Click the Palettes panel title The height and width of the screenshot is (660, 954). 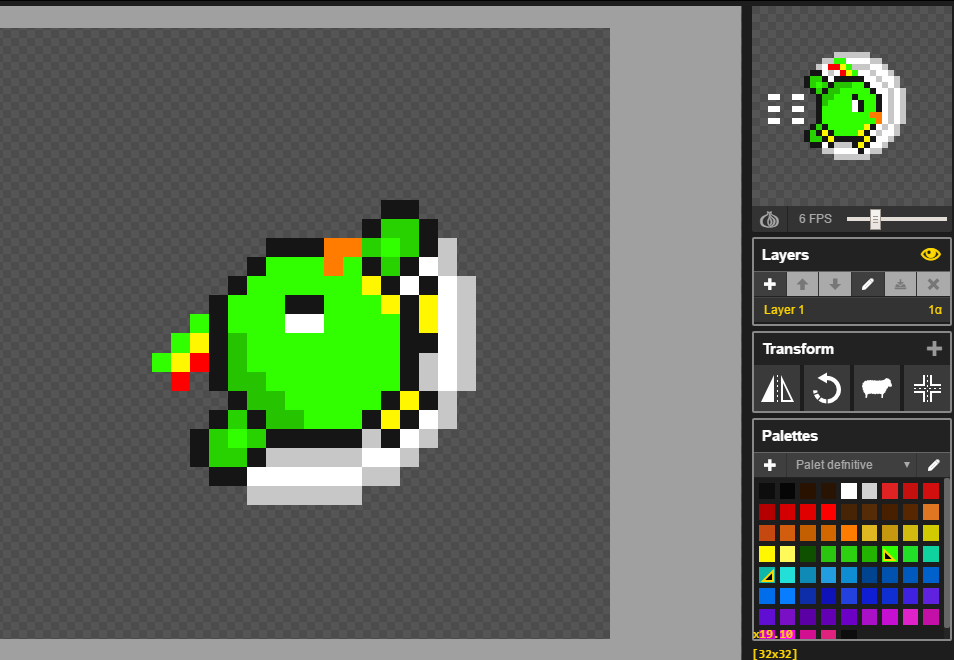click(x=790, y=436)
